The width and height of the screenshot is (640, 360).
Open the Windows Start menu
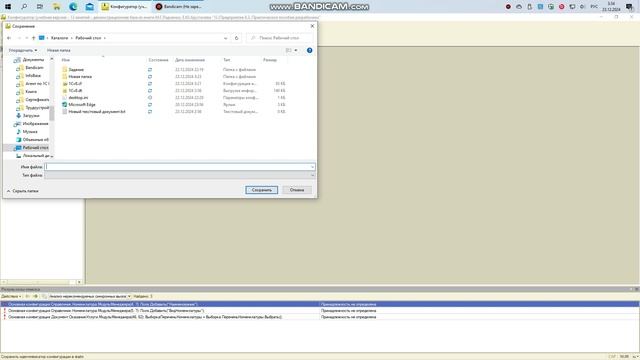(x=8, y=7)
